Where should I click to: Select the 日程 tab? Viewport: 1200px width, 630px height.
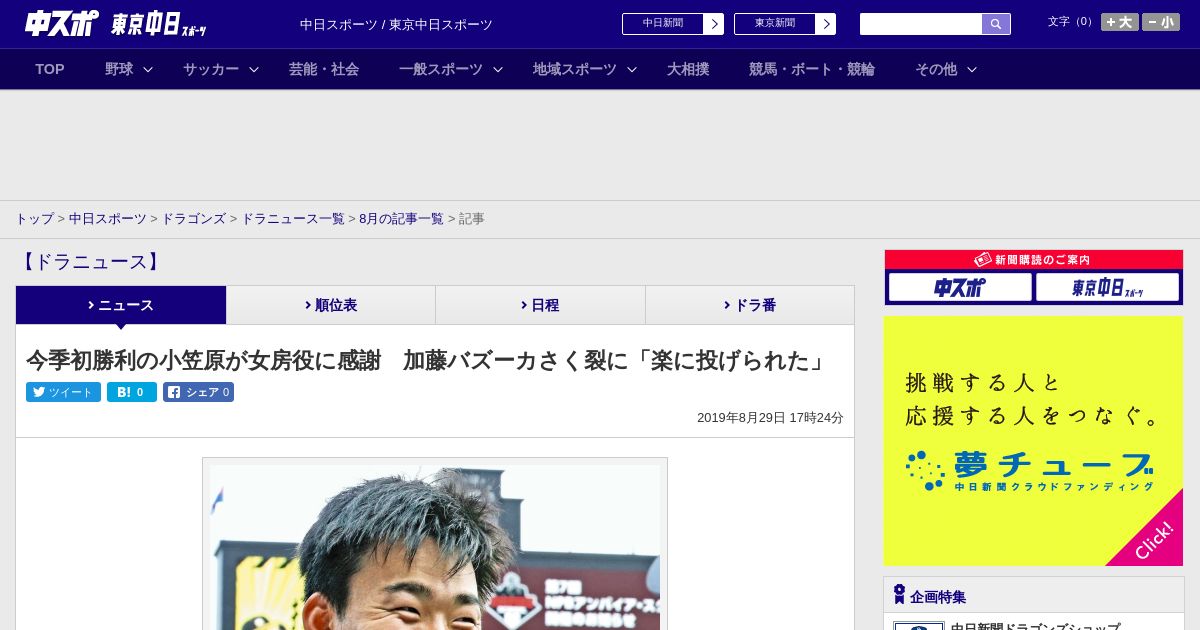(x=540, y=305)
